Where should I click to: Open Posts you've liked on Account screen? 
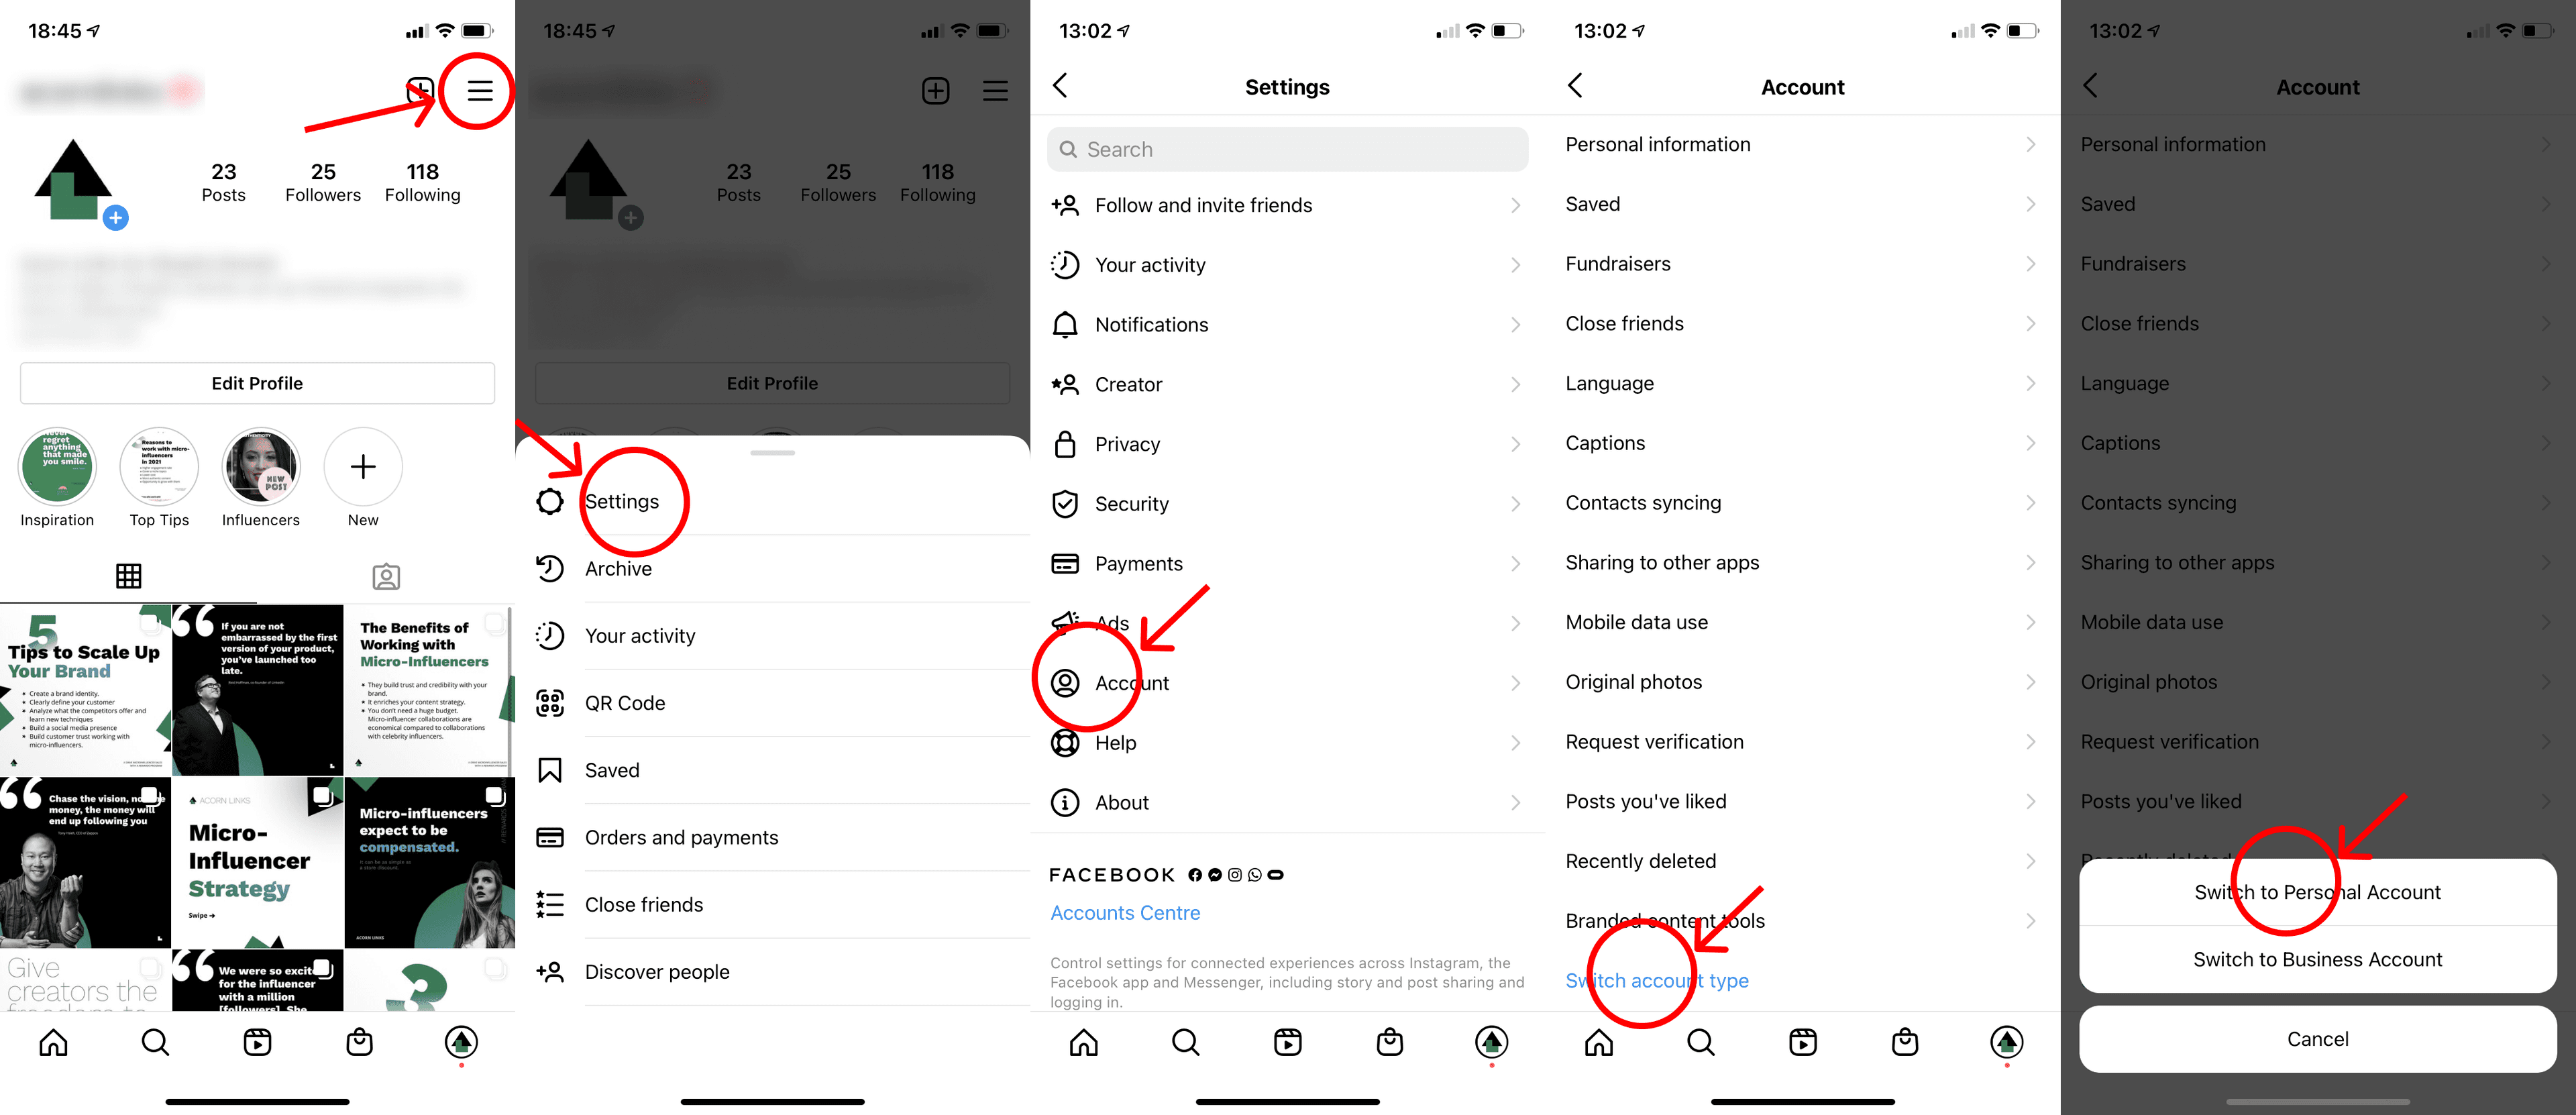click(1802, 801)
